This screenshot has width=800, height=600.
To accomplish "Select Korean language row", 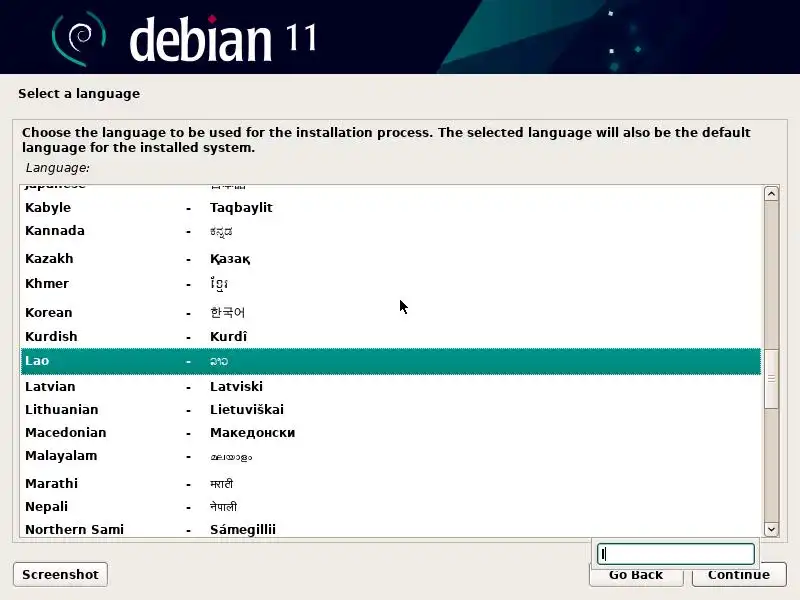I will 391,312.
